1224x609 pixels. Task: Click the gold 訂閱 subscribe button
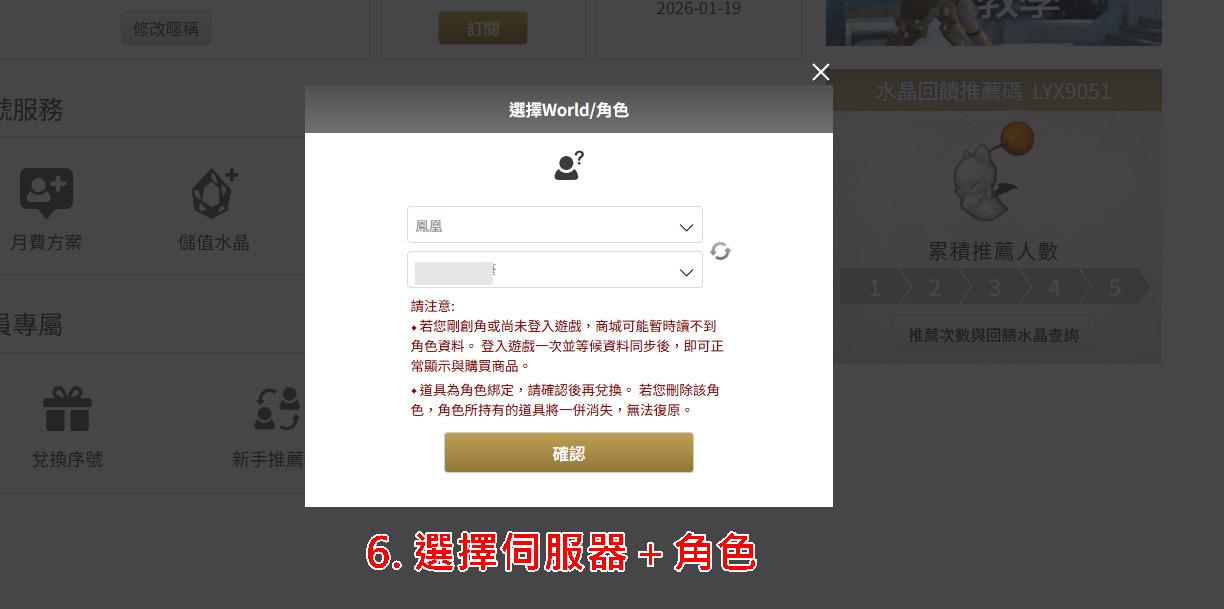(483, 28)
